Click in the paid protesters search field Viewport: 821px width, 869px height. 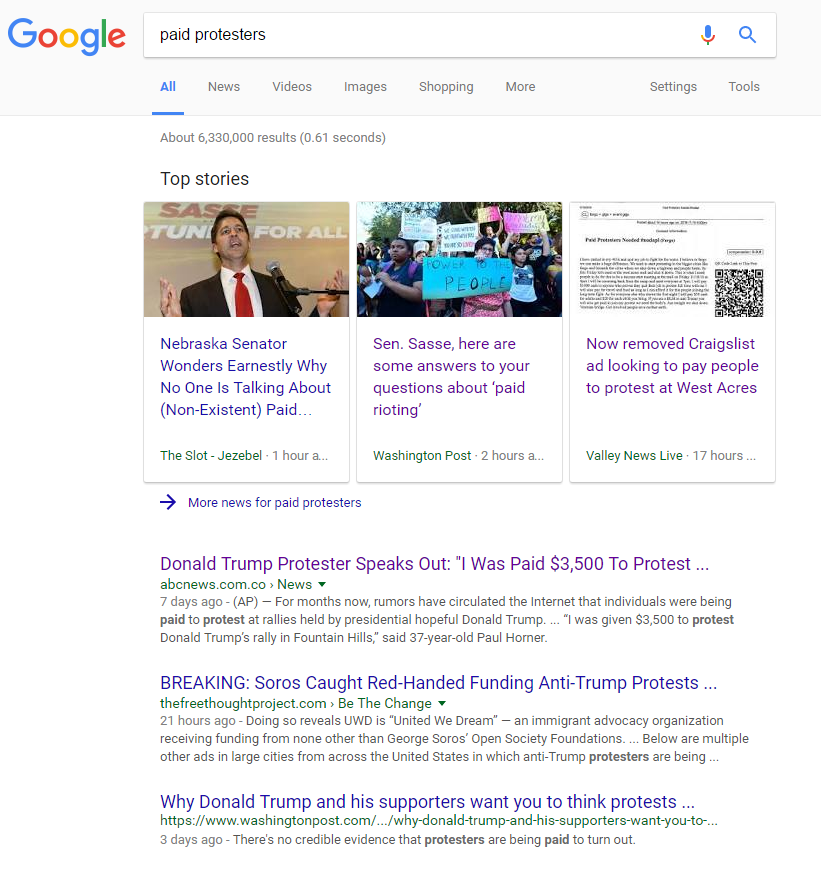[x=421, y=35]
